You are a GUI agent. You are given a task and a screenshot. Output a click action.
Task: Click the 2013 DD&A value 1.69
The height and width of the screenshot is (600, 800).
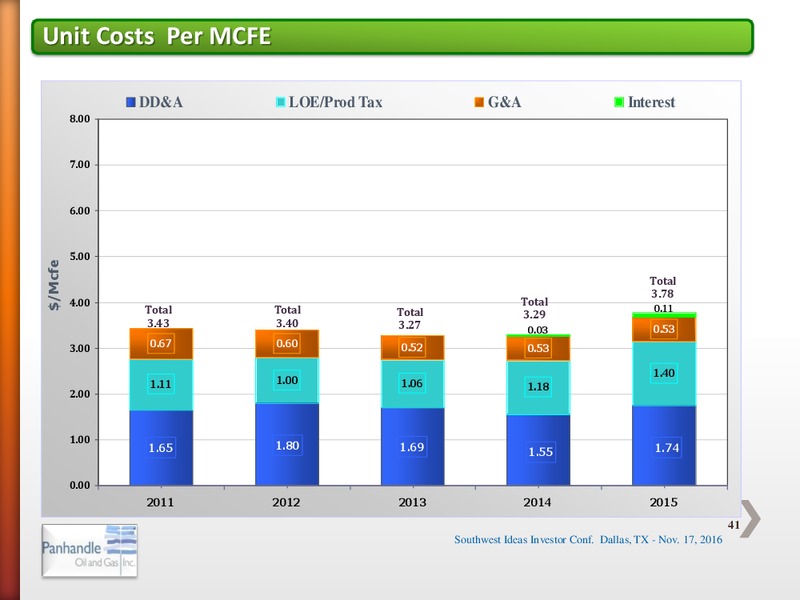(412, 447)
